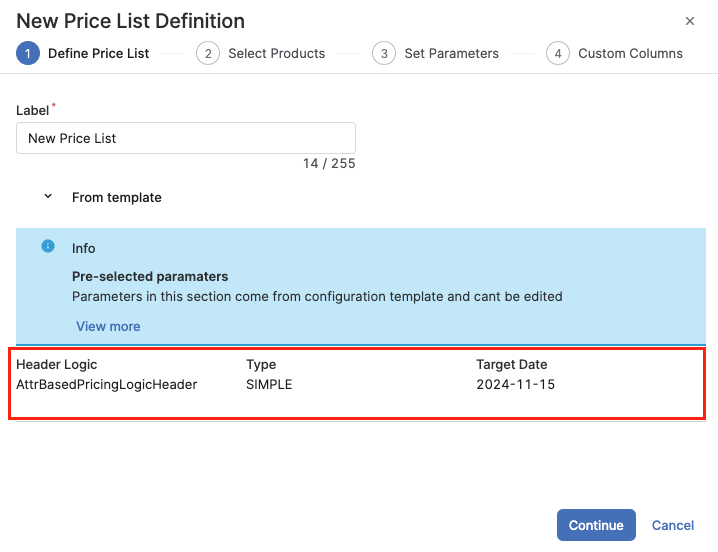Screen dimensions: 718x552
Task: Click the From template section label
Action: tap(116, 198)
